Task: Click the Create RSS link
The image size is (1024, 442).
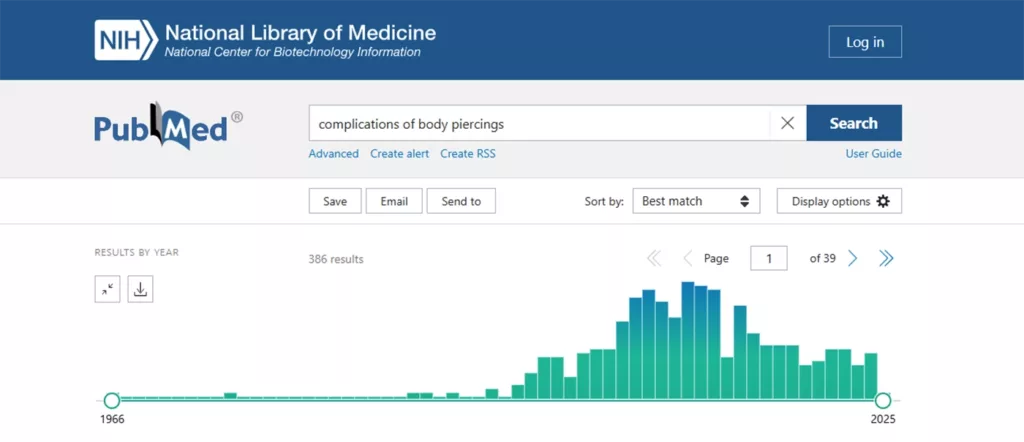Action: [467, 153]
